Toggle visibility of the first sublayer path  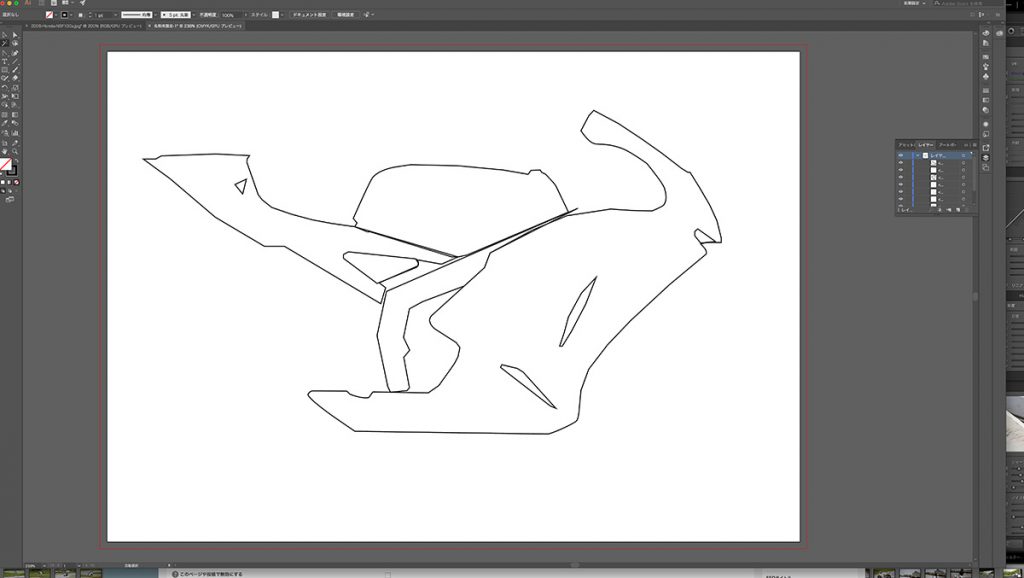(x=901, y=164)
